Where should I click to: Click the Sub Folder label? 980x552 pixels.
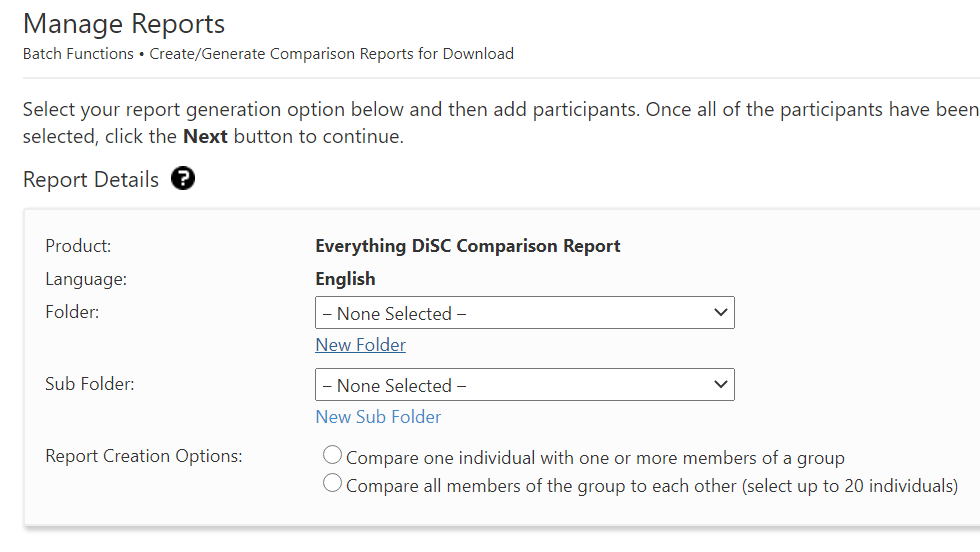pos(90,384)
